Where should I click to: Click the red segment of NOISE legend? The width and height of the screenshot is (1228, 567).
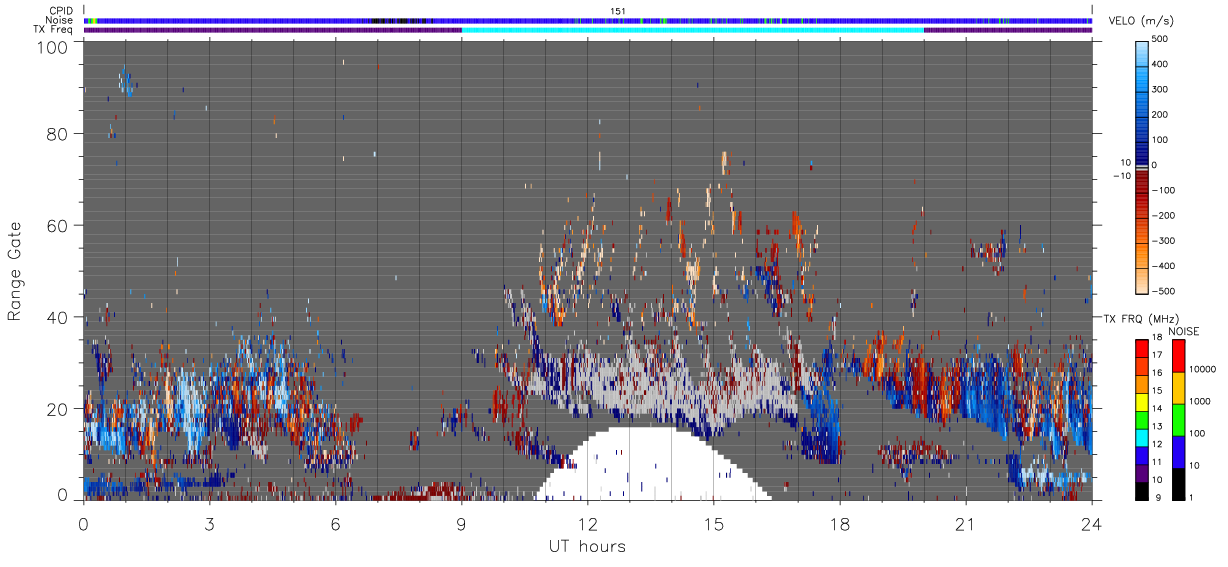[x=1178, y=356]
